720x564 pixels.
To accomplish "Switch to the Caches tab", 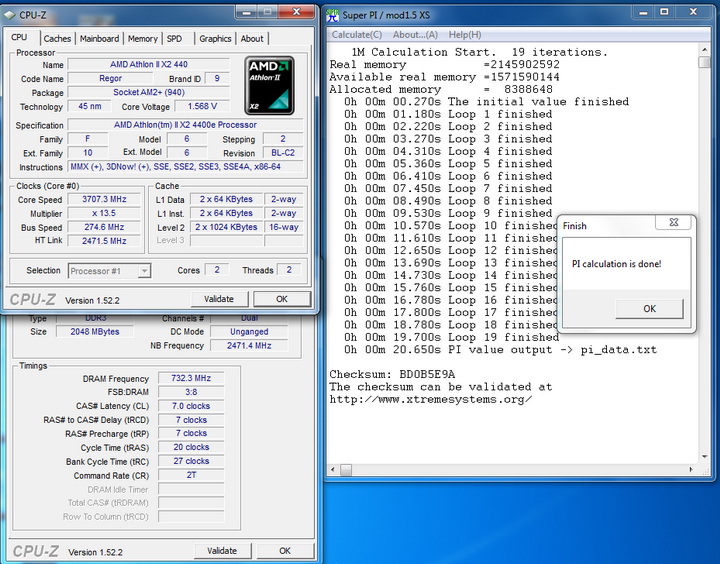I will pyautogui.click(x=57, y=39).
